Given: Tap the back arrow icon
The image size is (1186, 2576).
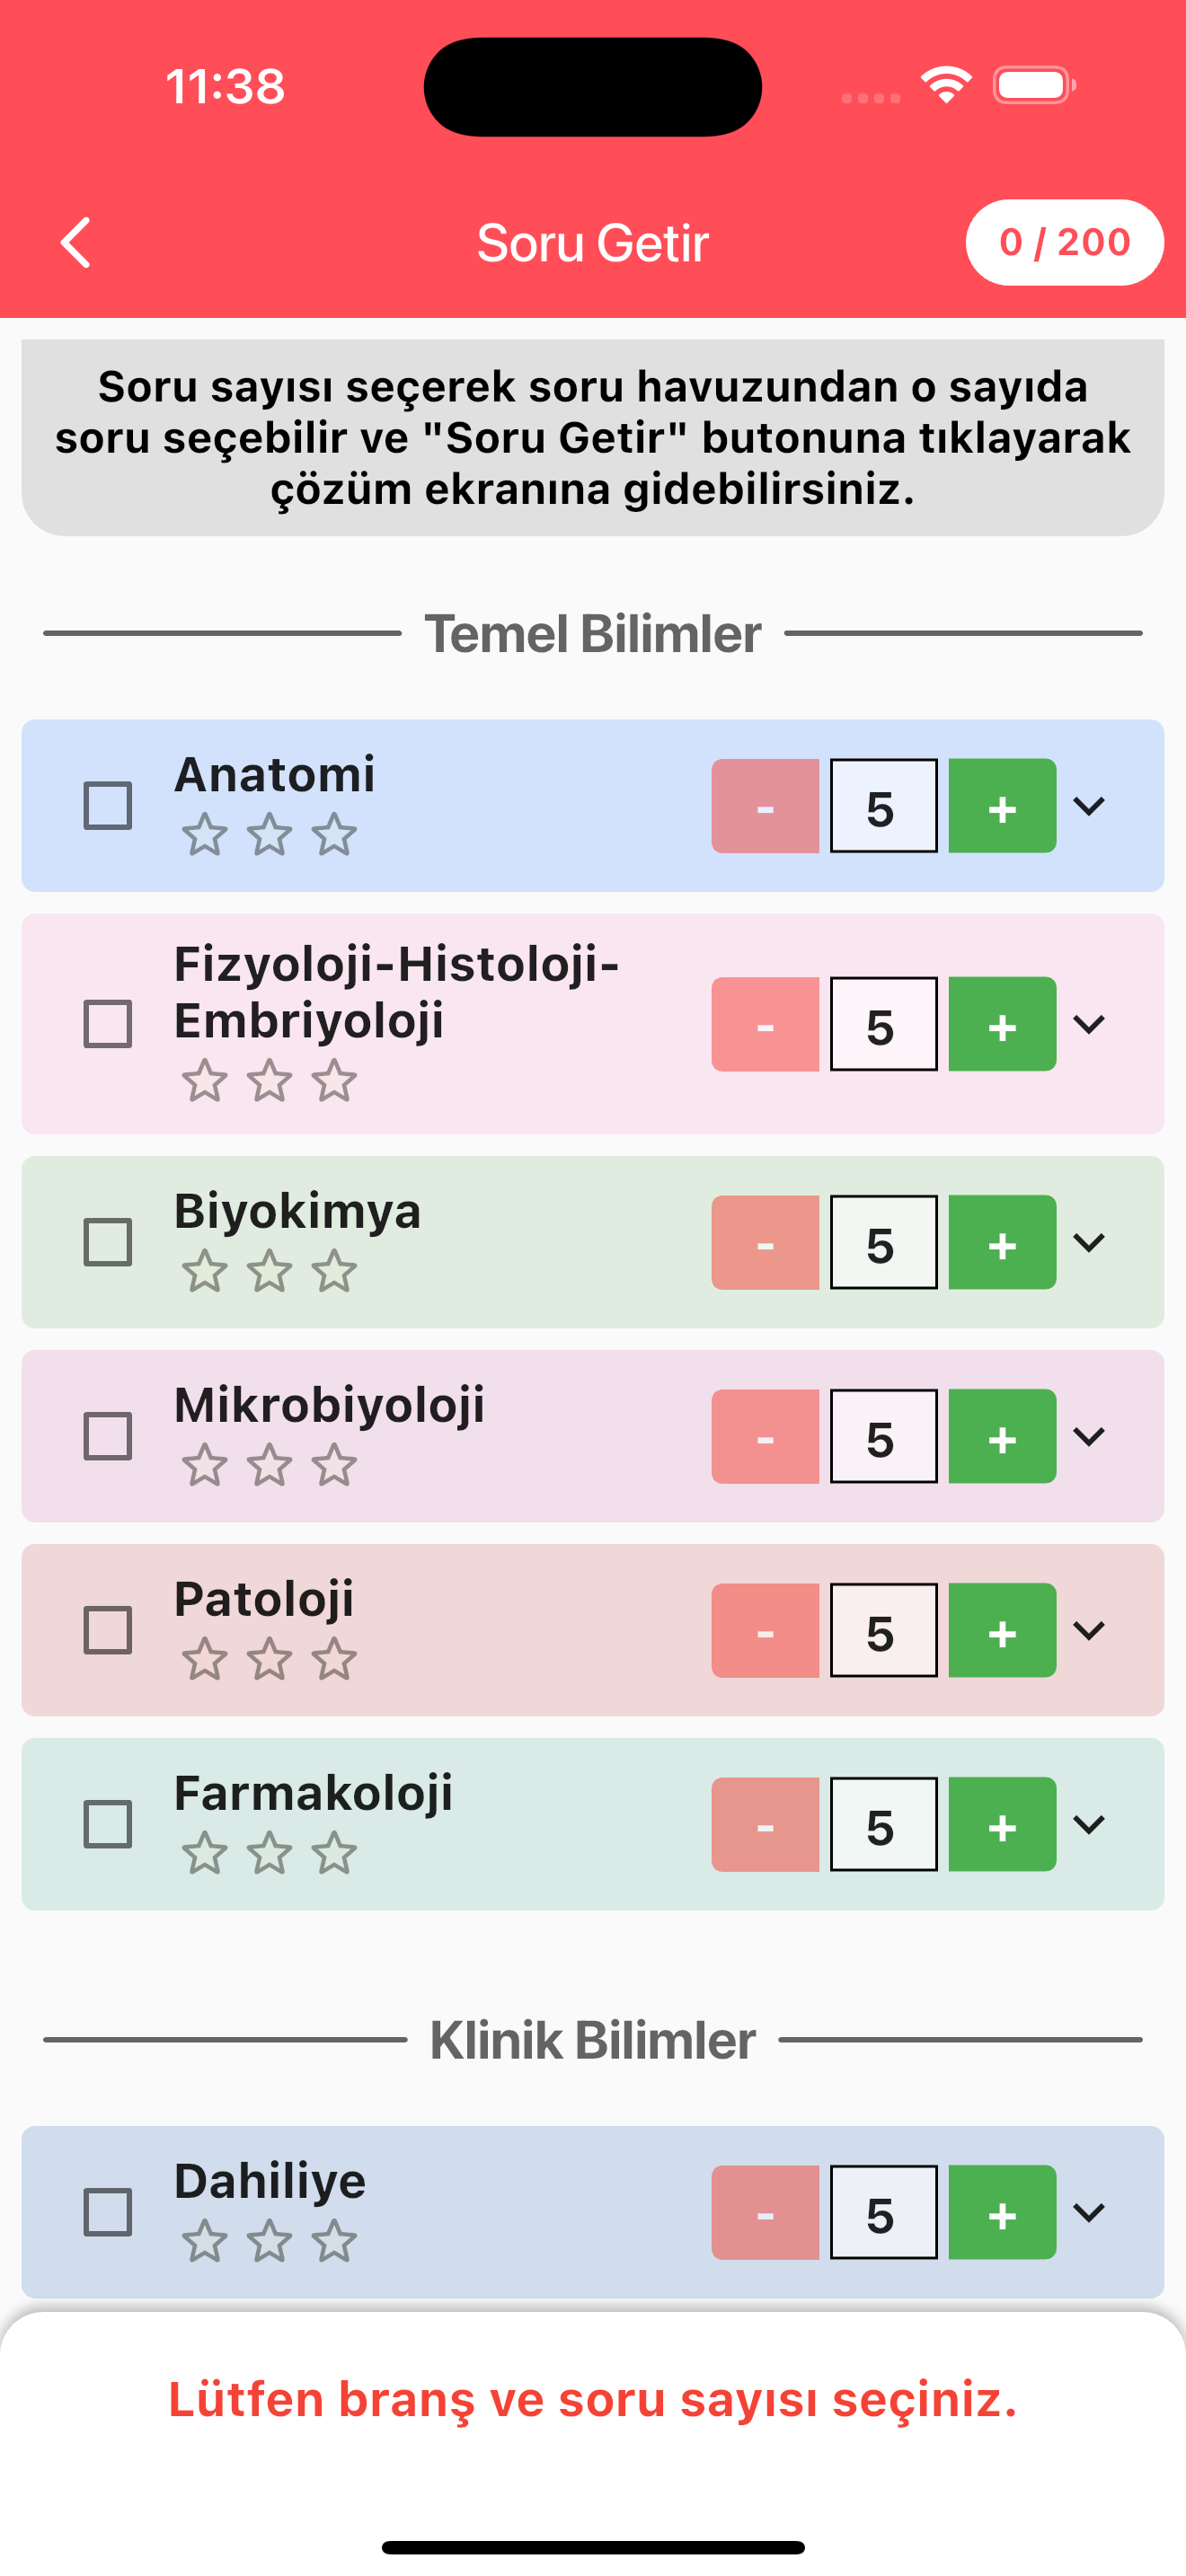Looking at the screenshot, I should [x=76, y=243].
